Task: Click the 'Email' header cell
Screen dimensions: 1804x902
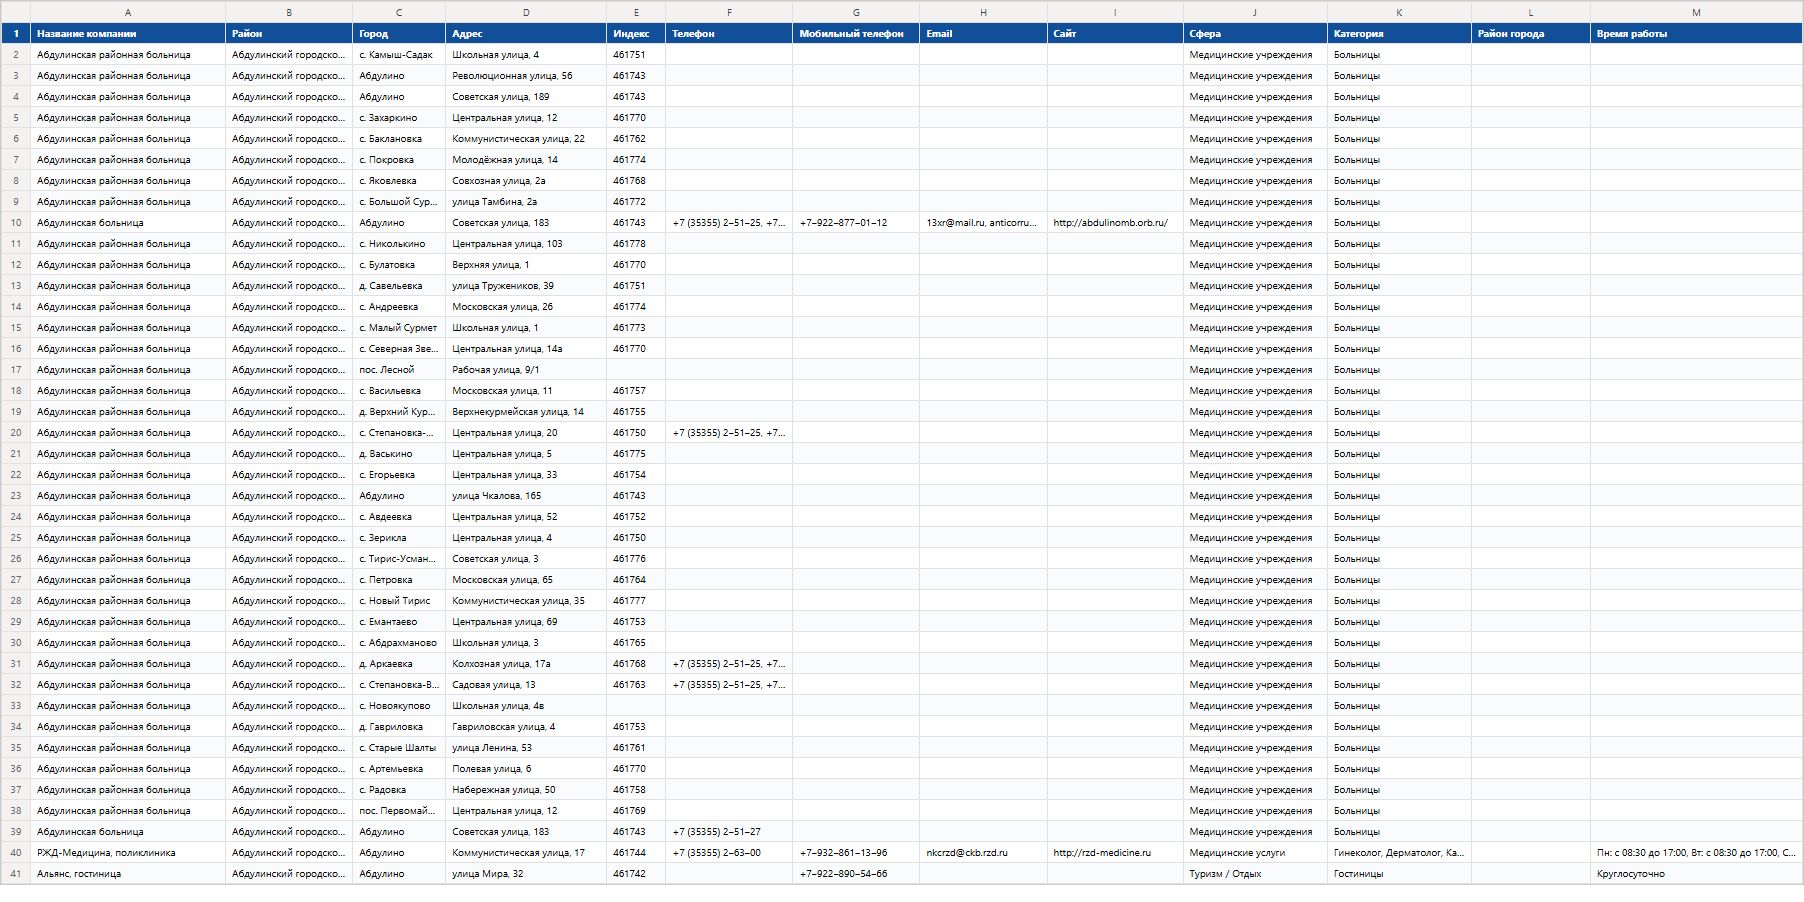Action: 983,34
